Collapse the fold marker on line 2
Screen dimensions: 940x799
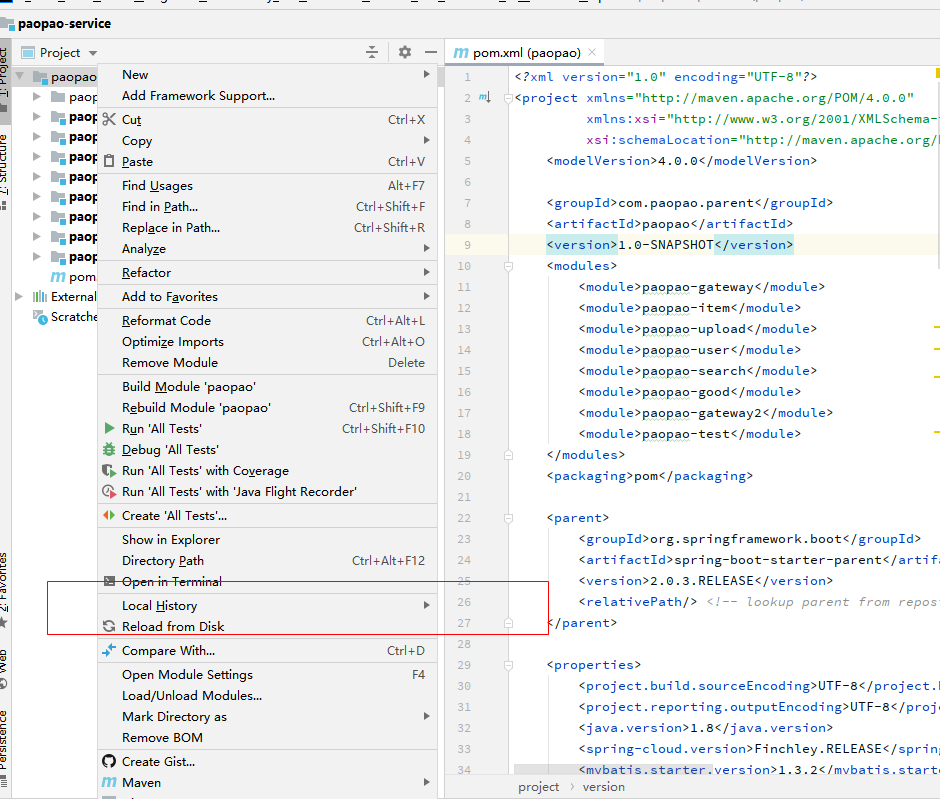[x=508, y=98]
